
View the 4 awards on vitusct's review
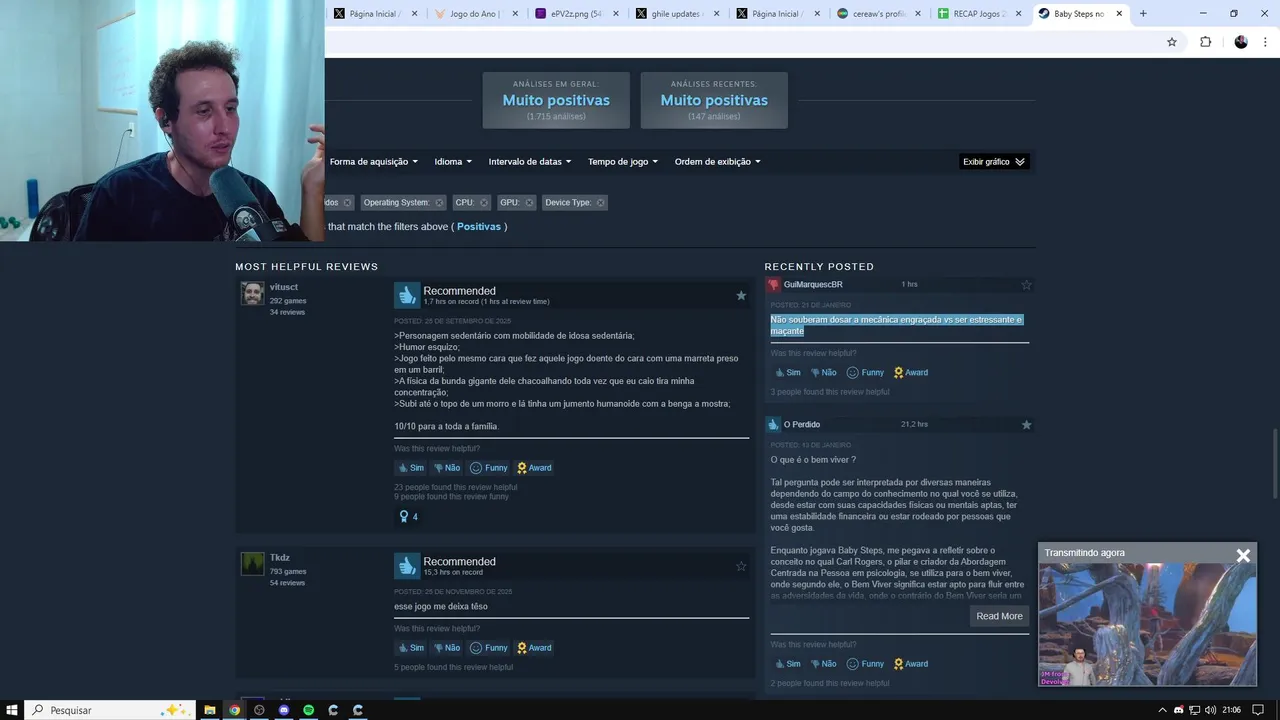point(408,517)
